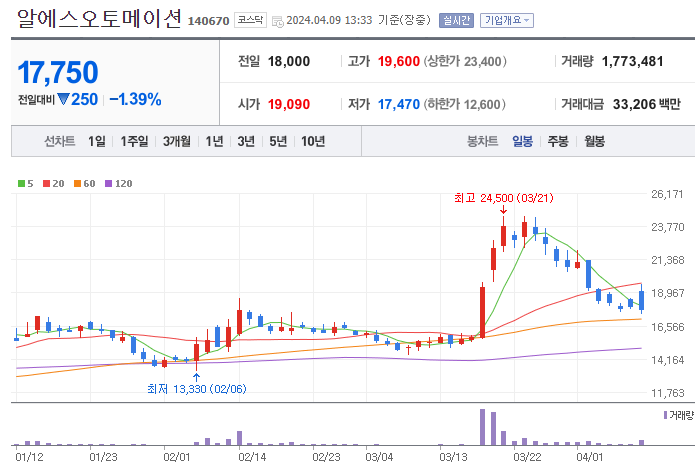Select the 1일 line chart tab
The width and height of the screenshot is (695, 467).
pos(97,141)
